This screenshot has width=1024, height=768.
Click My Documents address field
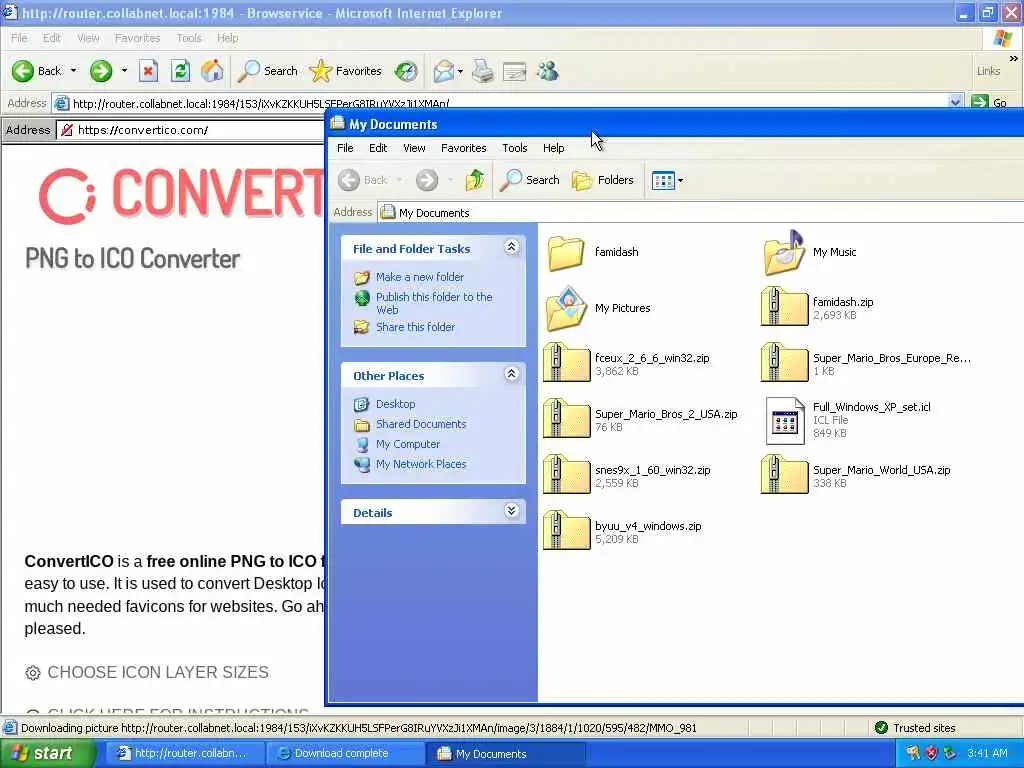click(x=700, y=212)
